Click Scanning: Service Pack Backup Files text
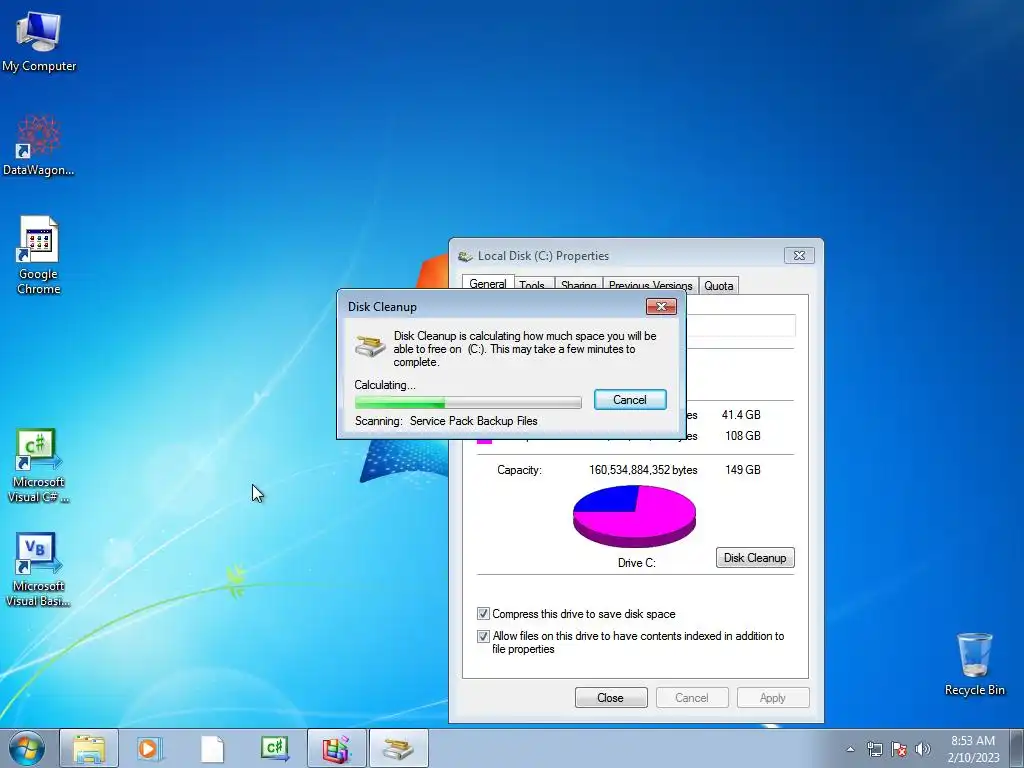1024x768 pixels. [446, 421]
